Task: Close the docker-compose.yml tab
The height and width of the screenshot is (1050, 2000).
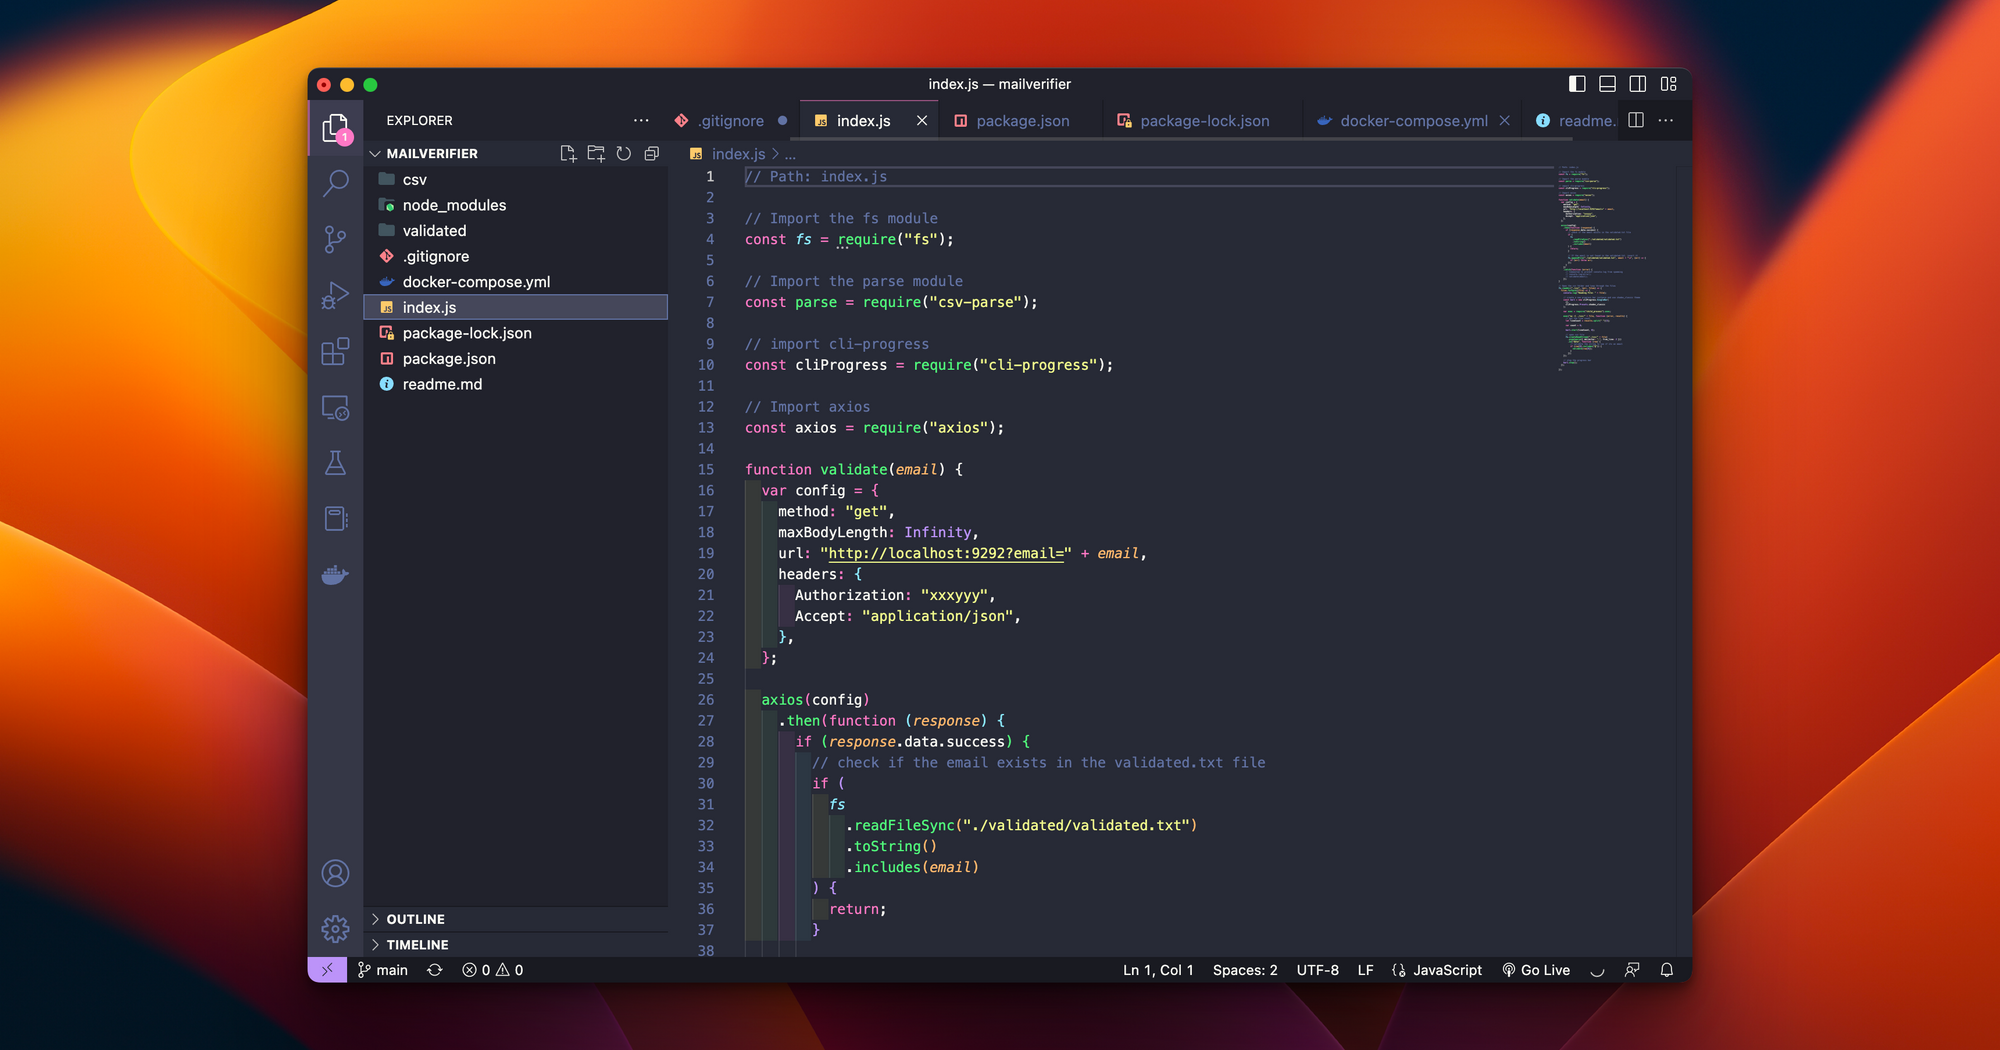Action: 1504,120
